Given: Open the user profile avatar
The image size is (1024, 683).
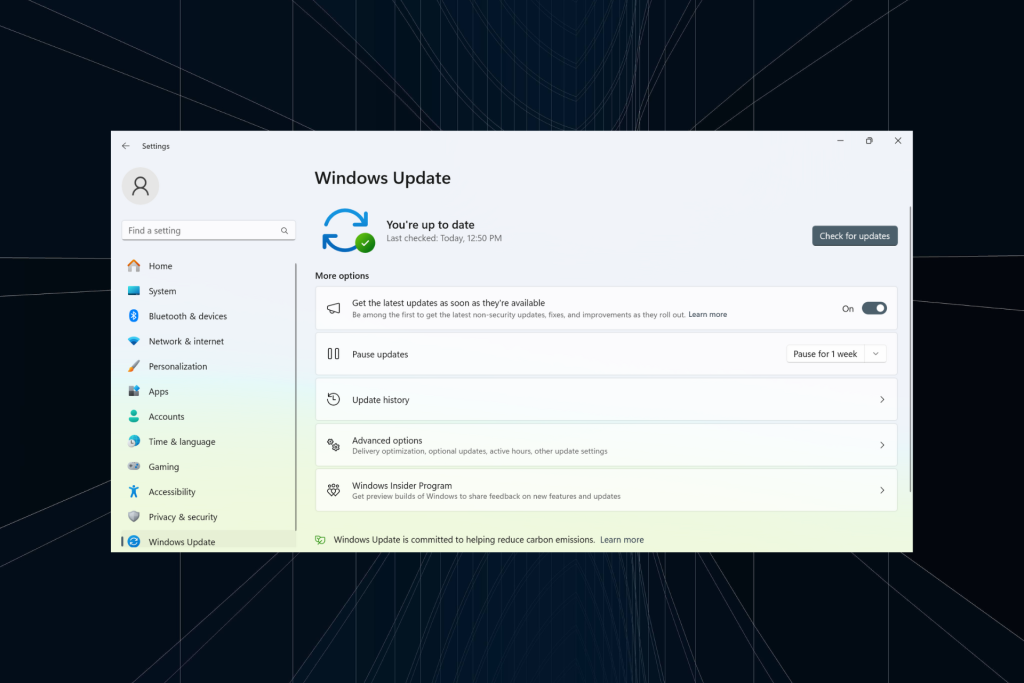Looking at the screenshot, I should point(140,186).
